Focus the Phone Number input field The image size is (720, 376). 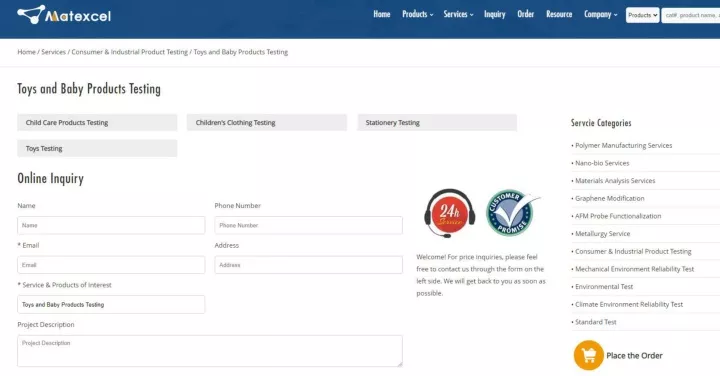(309, 225)
